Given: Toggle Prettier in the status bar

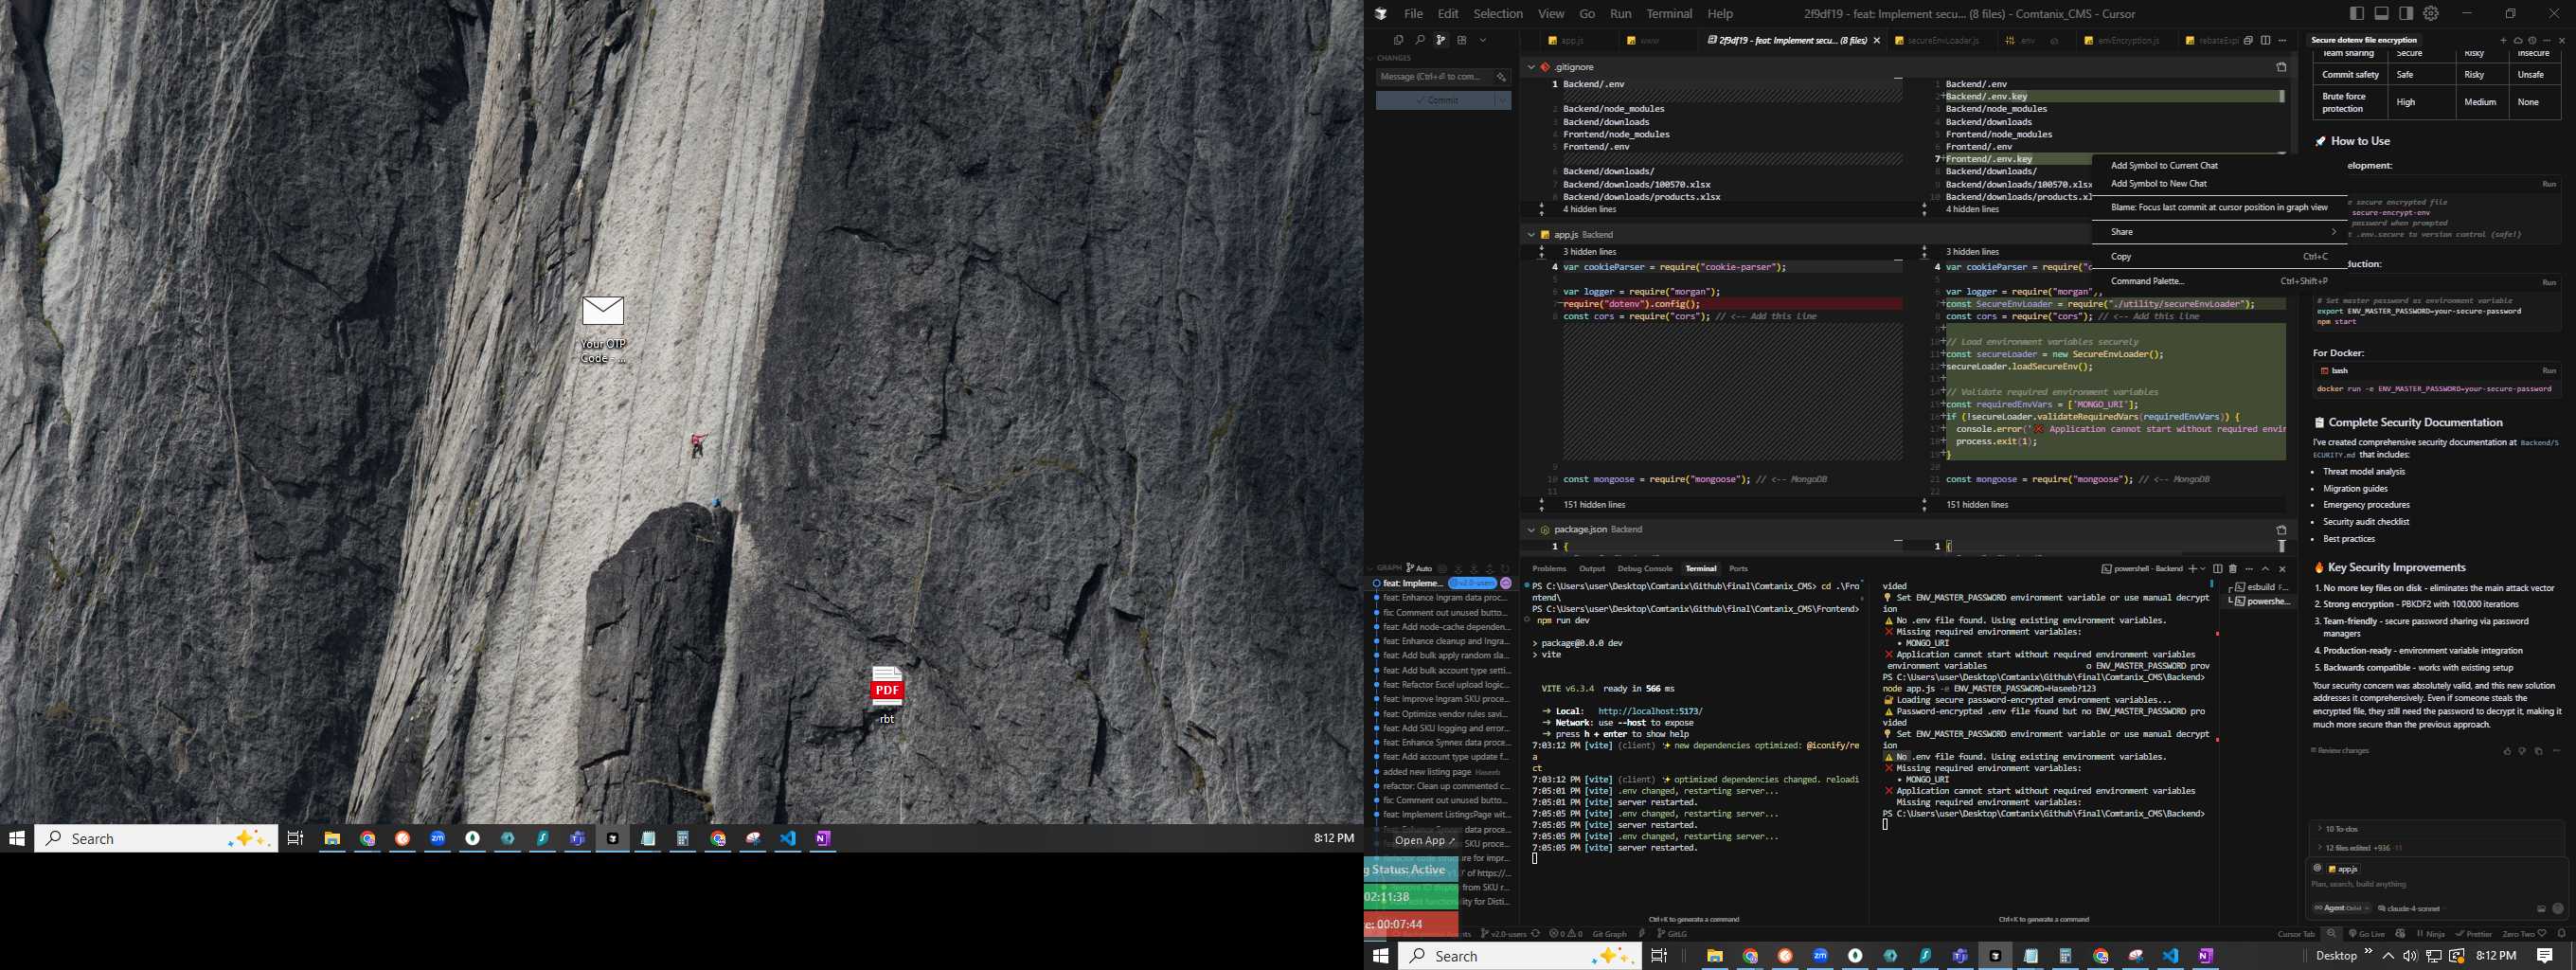Looking at the screenshot, I should click(x=2474, y=934).
